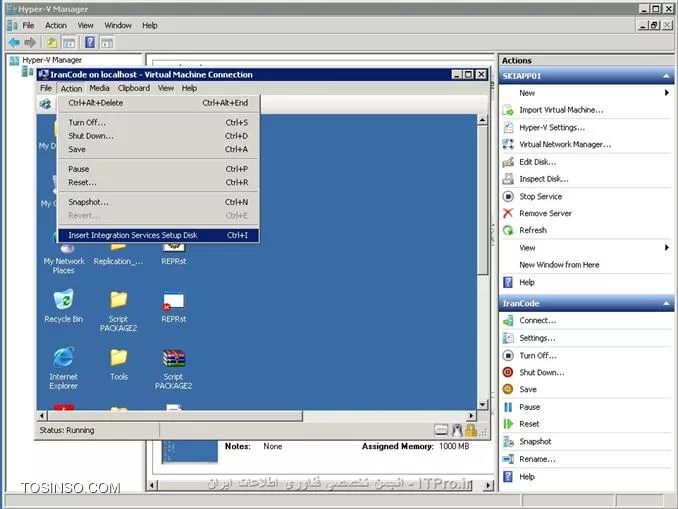Click Save in IranCode actions pane
The height and width of the screenshot is (509, 678).
pyautogui.click(x=528, y=389)
